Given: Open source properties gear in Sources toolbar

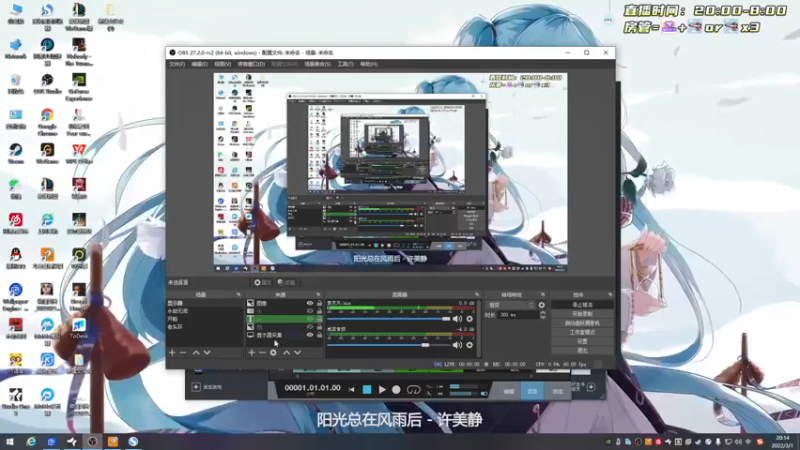Looking at the screenshot, I should click(x=273, y=353).
